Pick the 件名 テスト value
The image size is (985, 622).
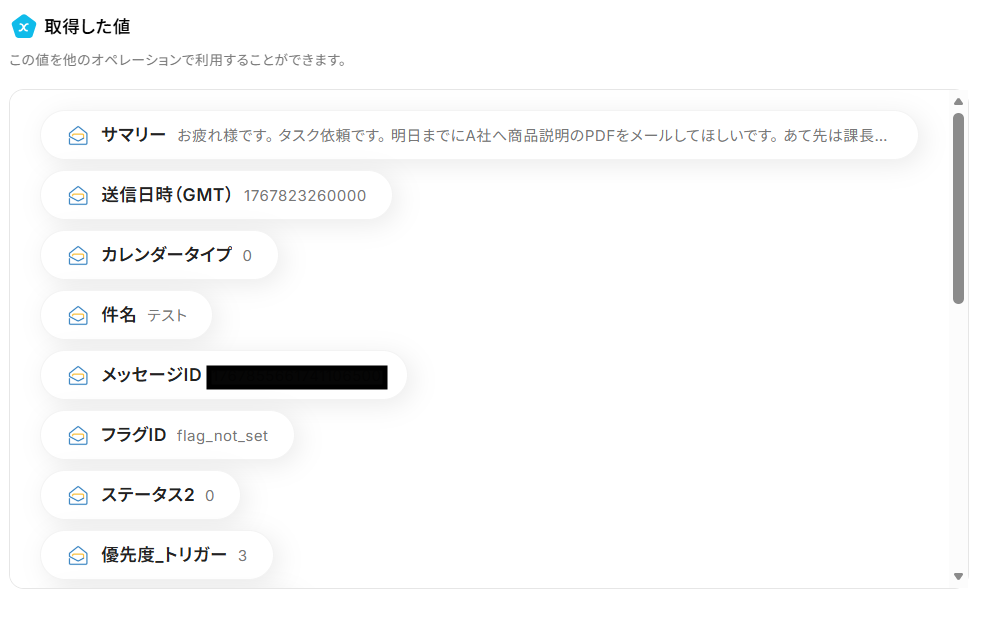tap(167, 316)
